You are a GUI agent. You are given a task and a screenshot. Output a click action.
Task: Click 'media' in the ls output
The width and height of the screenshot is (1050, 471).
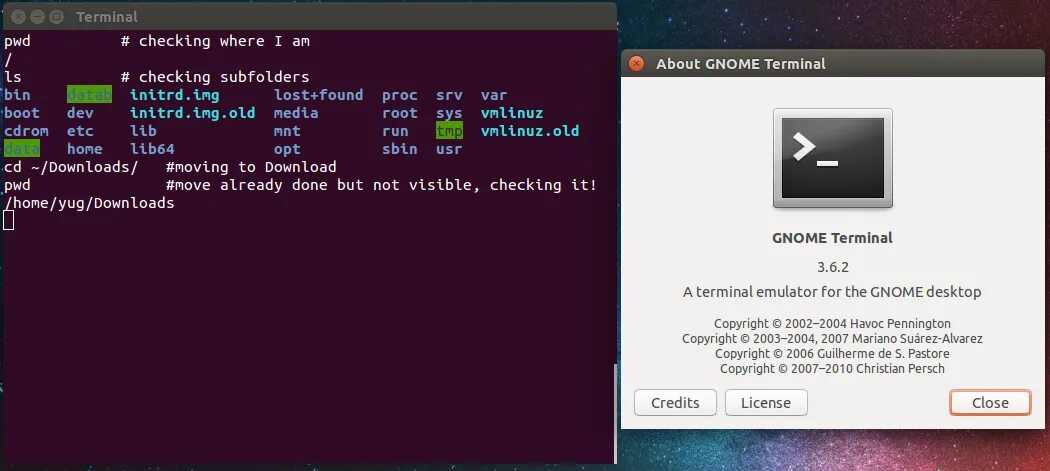point(296,113)
